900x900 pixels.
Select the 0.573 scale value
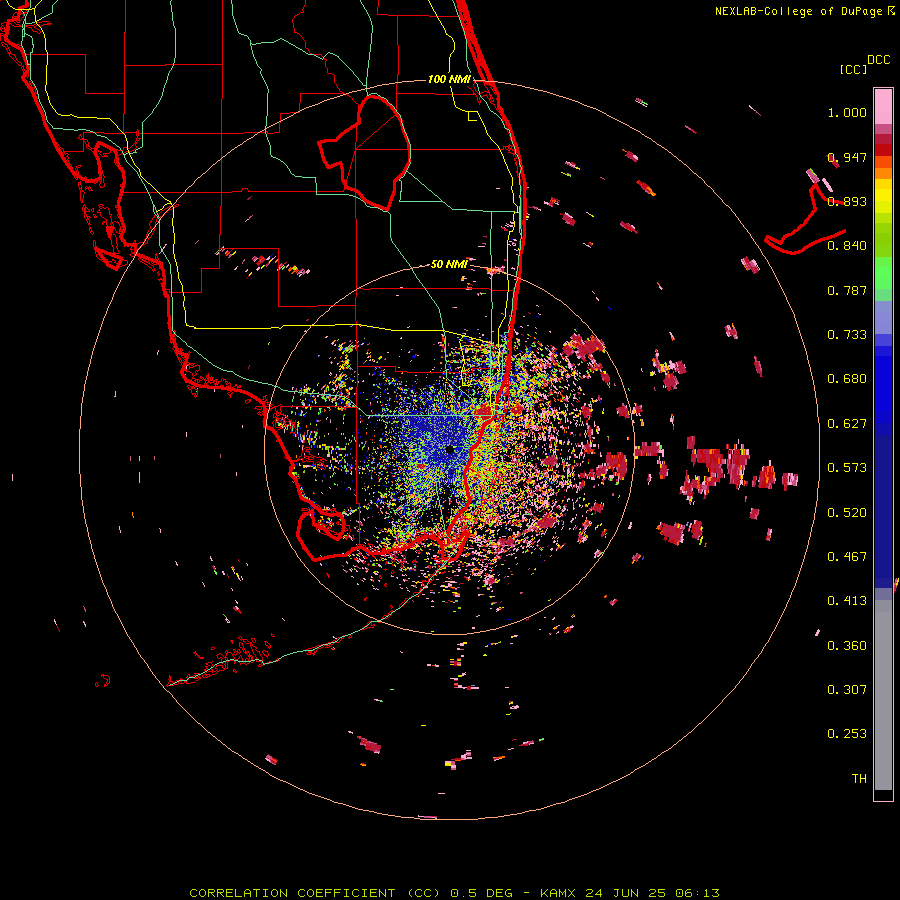coord(847,468)
